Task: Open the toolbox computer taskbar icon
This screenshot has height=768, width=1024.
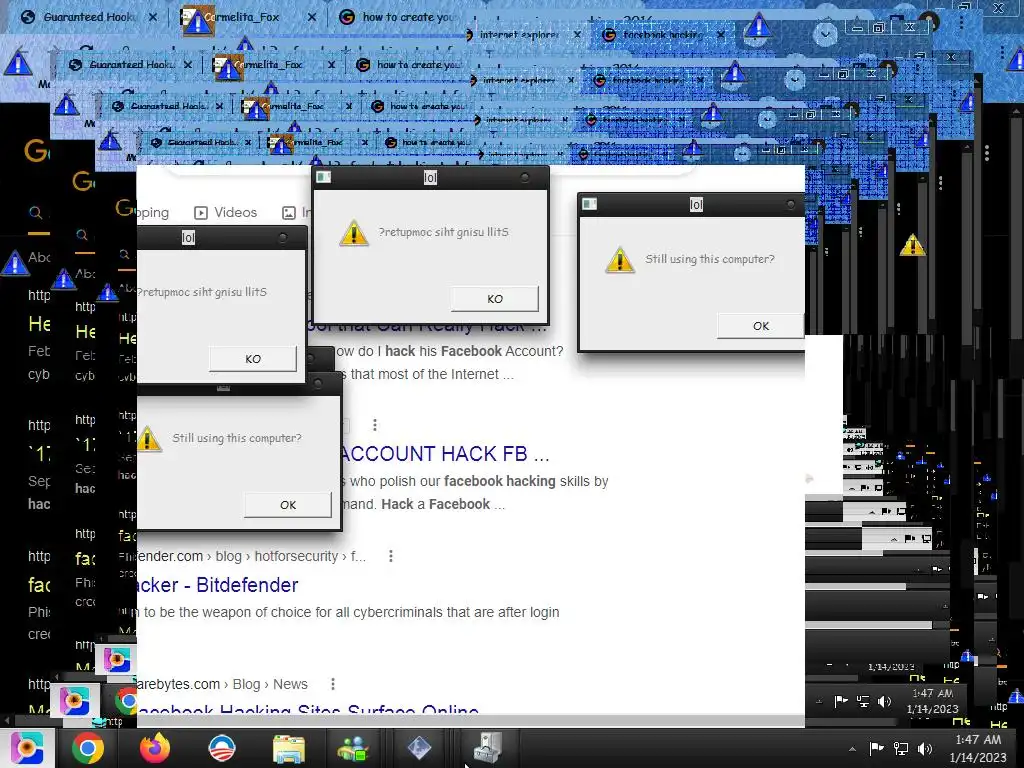Action: pyautogui.click(x=487, y=748)
